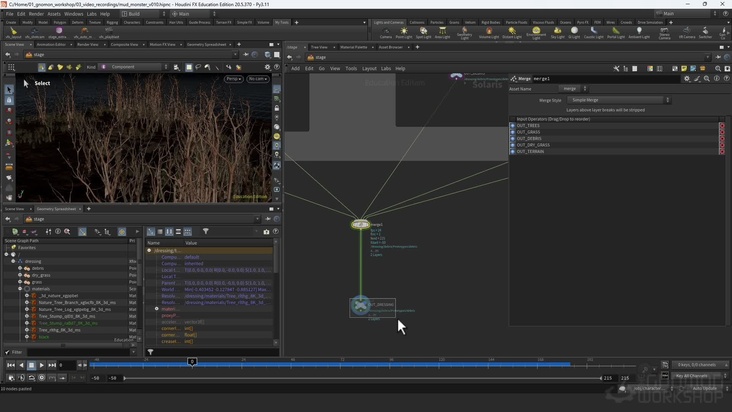The height and width of the screenshot is (412, 732).
Task: Click the spreadsheet filter funnel icon
Action: click(205, 231)
